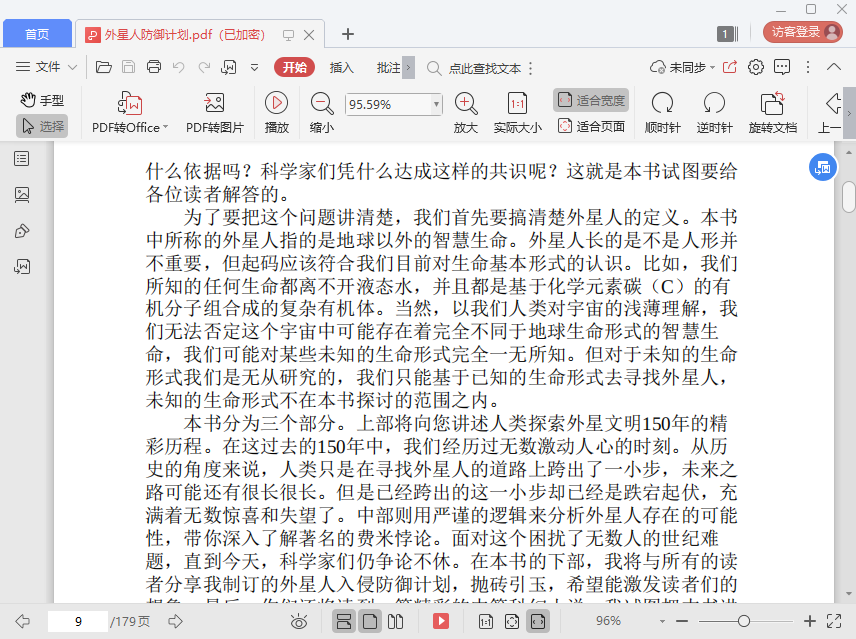Switch to the 开始 ribbon tab
Viewport: 856px width, 639px height.
(294, 67)
